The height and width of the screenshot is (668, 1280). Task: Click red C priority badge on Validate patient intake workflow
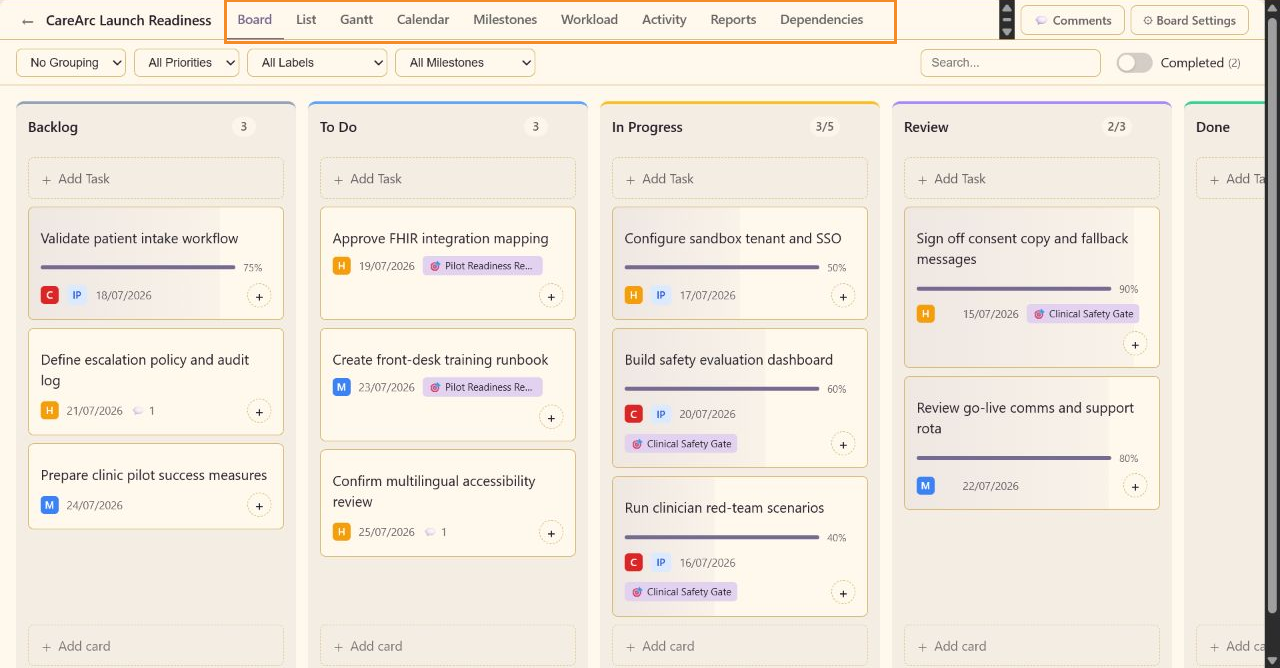pyautogui.click(x=50, y=295)
